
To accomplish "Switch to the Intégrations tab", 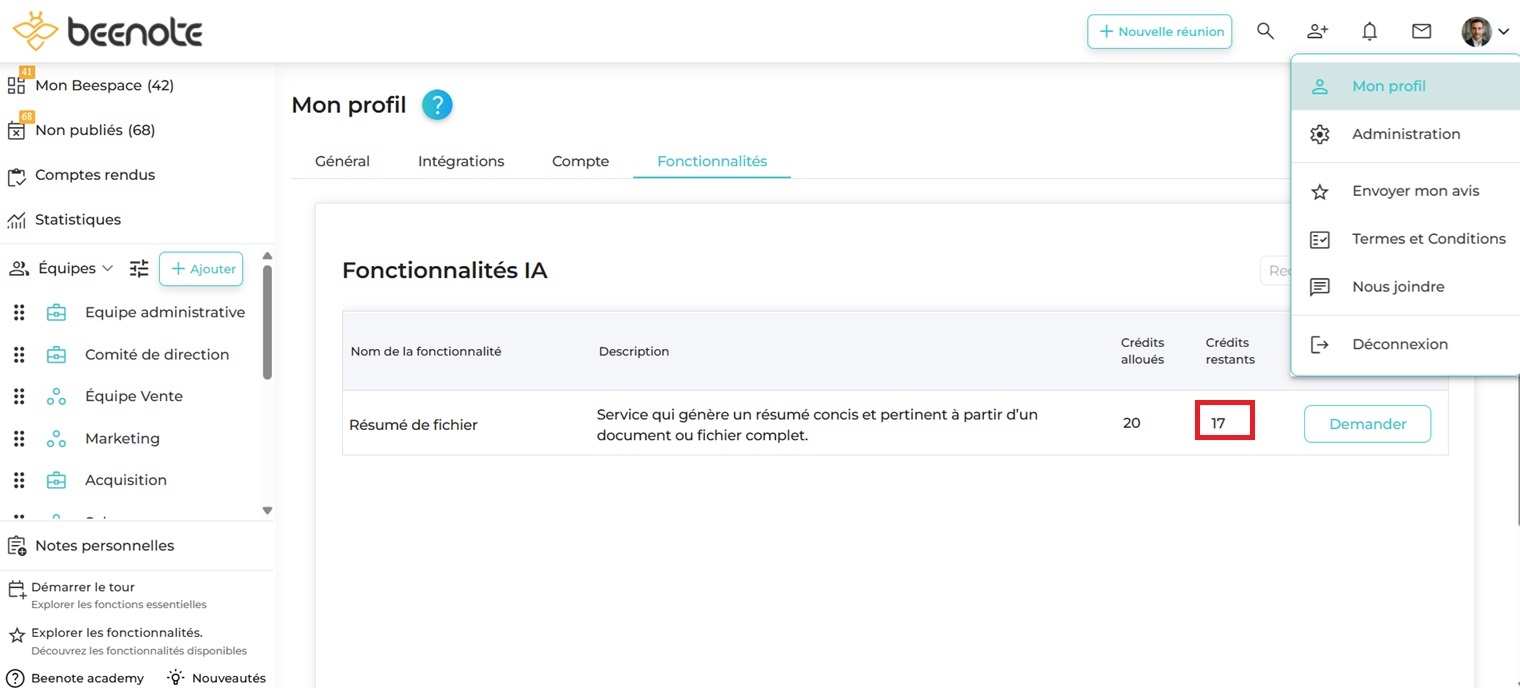I will point(461,161).
